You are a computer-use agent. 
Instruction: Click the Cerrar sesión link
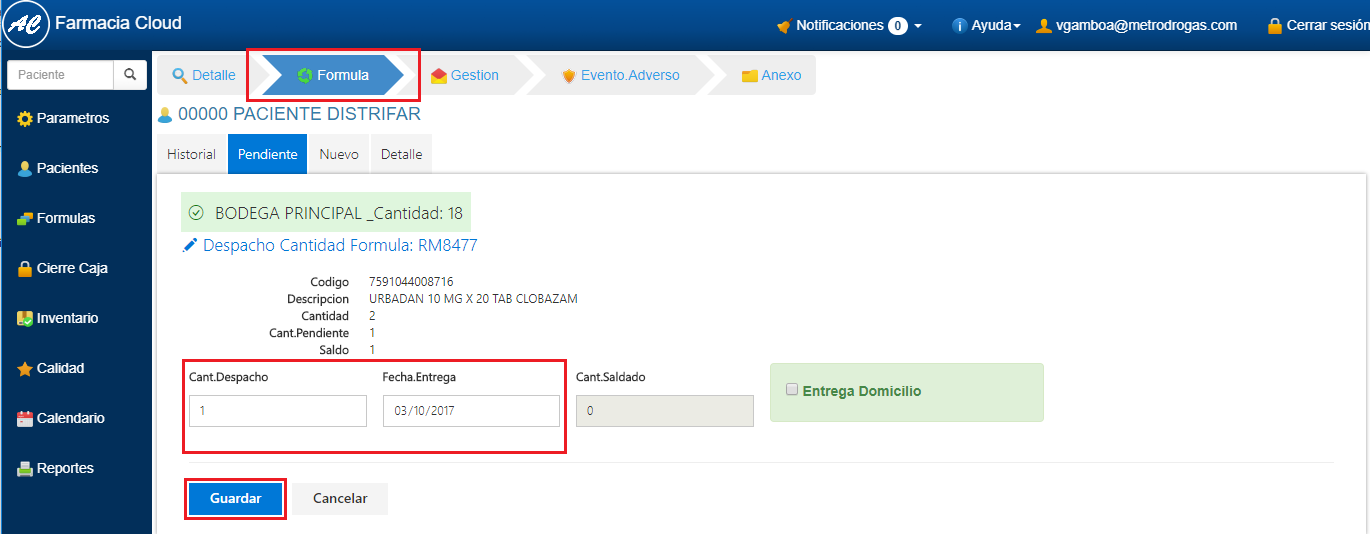tap(1316, 26)
